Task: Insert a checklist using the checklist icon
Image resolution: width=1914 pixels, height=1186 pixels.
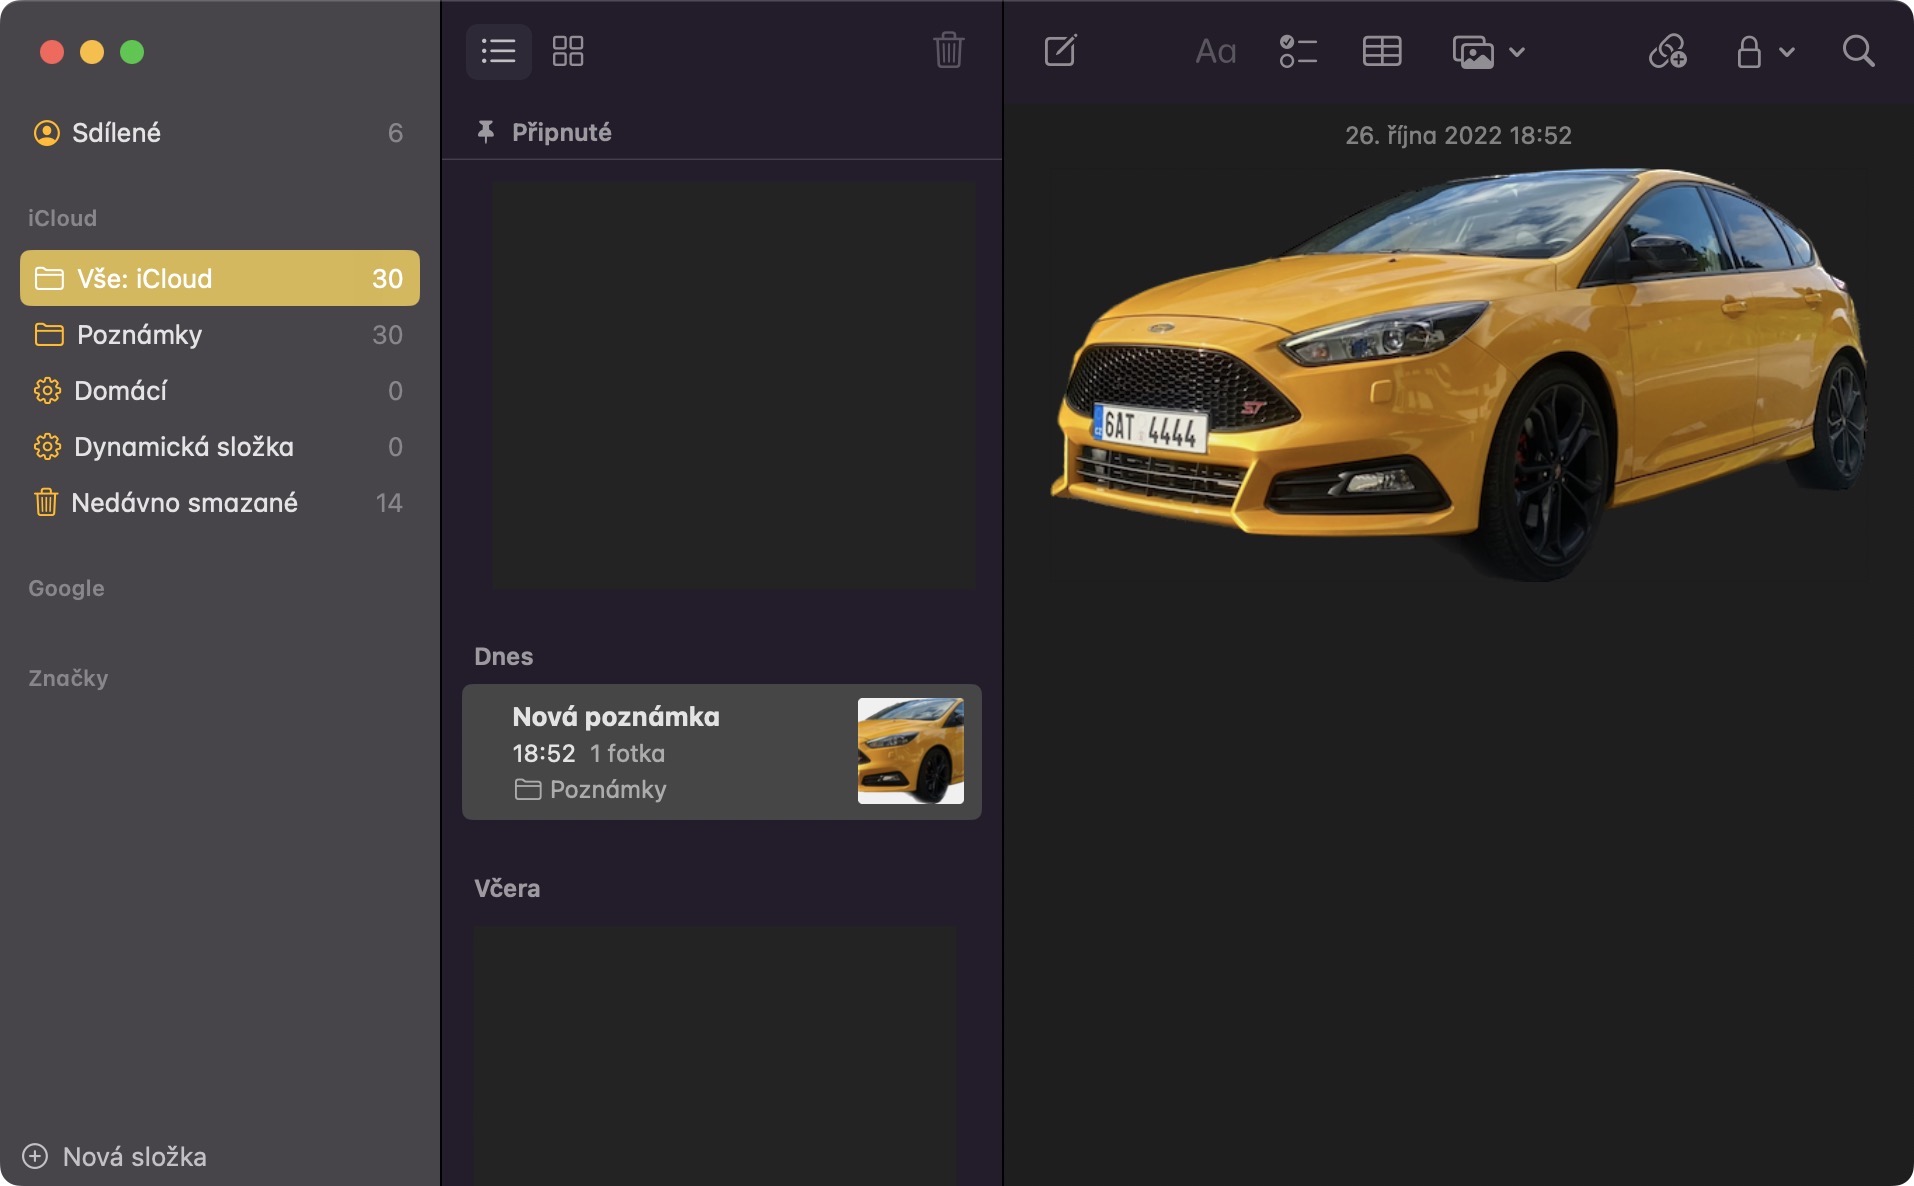Action: (x=1297, y=51)
